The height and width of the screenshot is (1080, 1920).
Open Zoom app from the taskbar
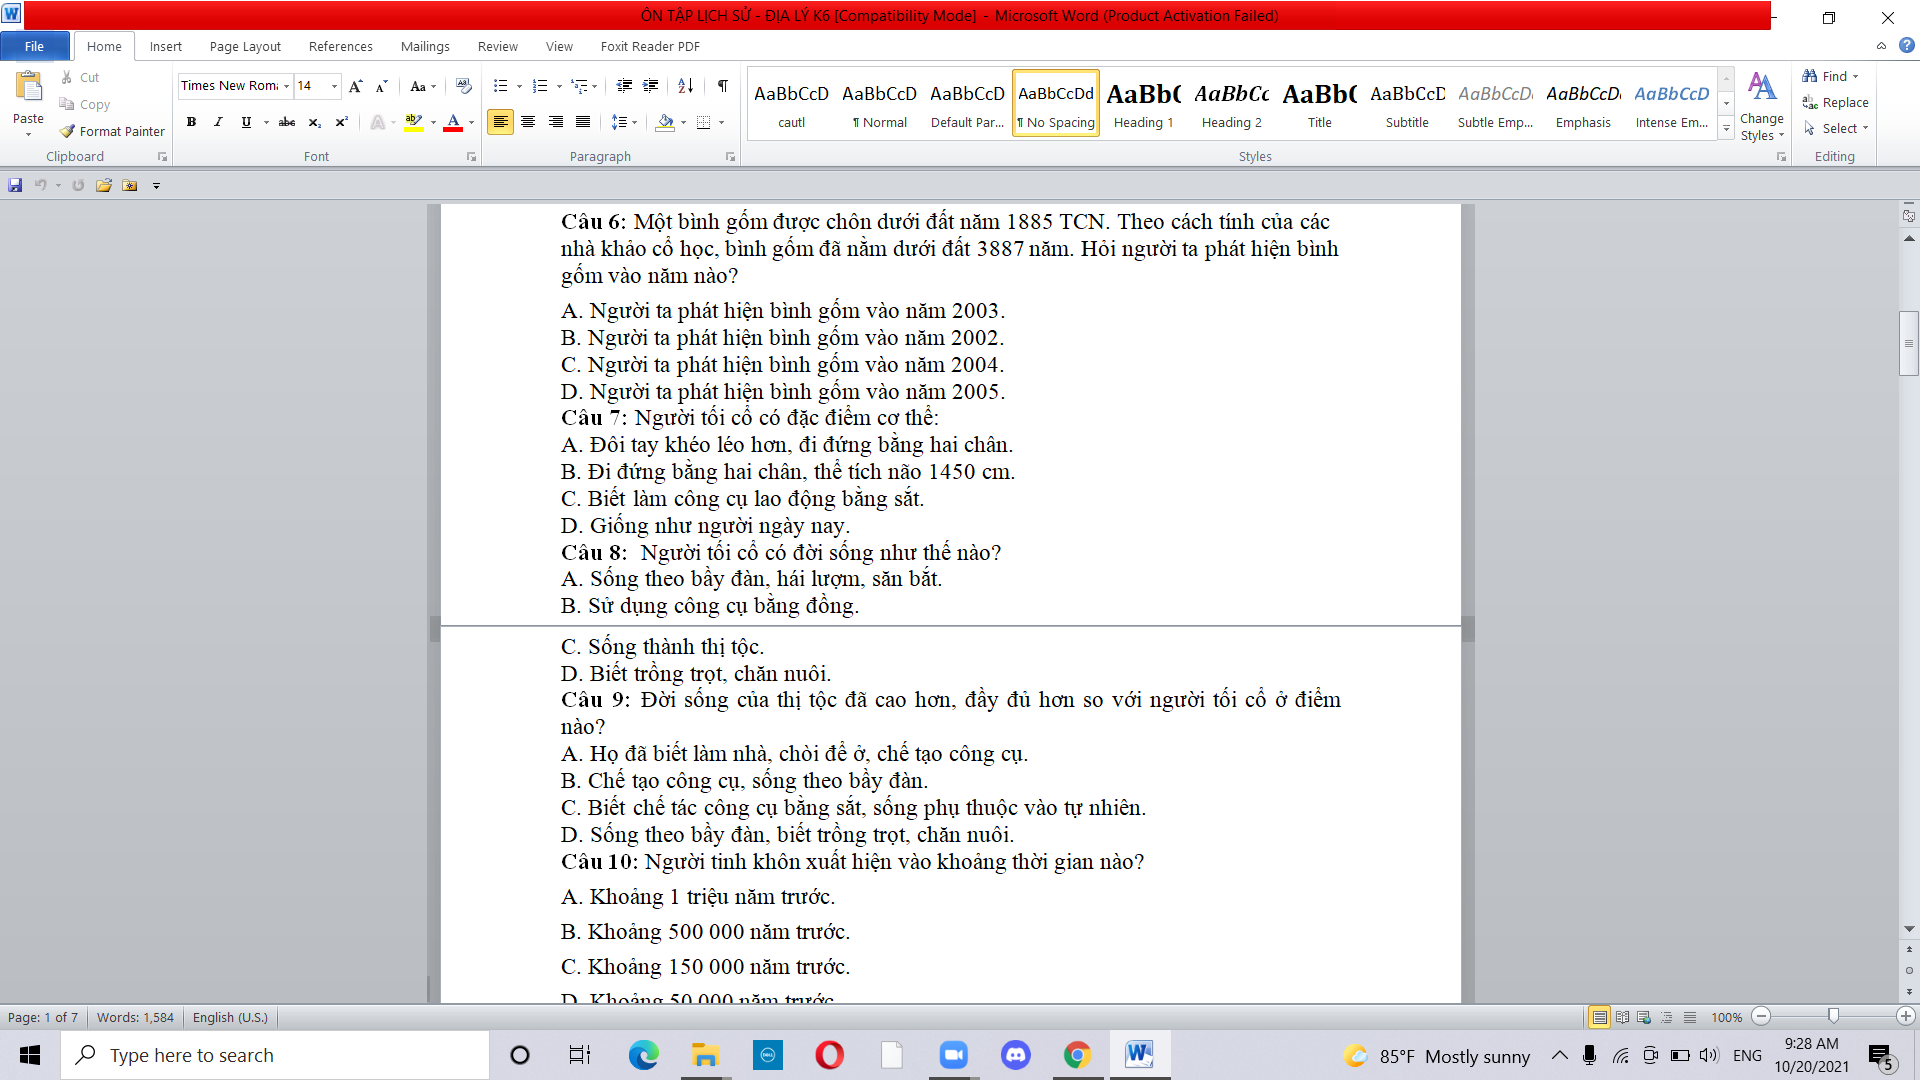[x=953, y=1055]
